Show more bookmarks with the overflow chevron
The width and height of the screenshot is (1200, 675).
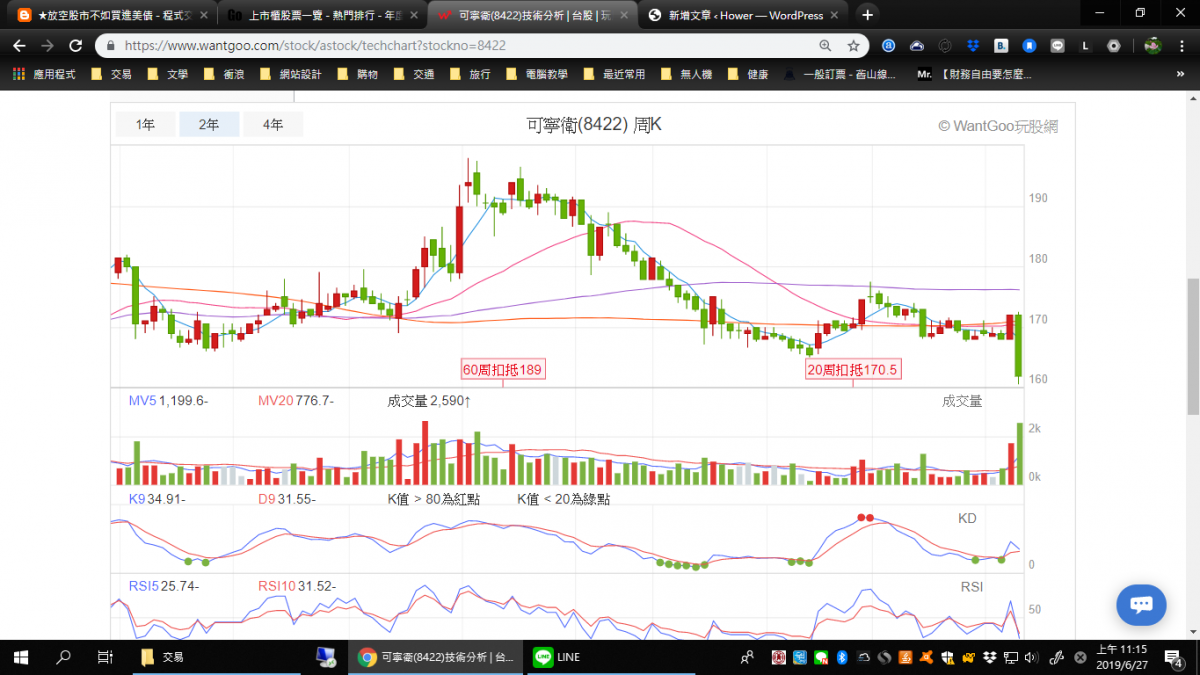[1181, 74]
